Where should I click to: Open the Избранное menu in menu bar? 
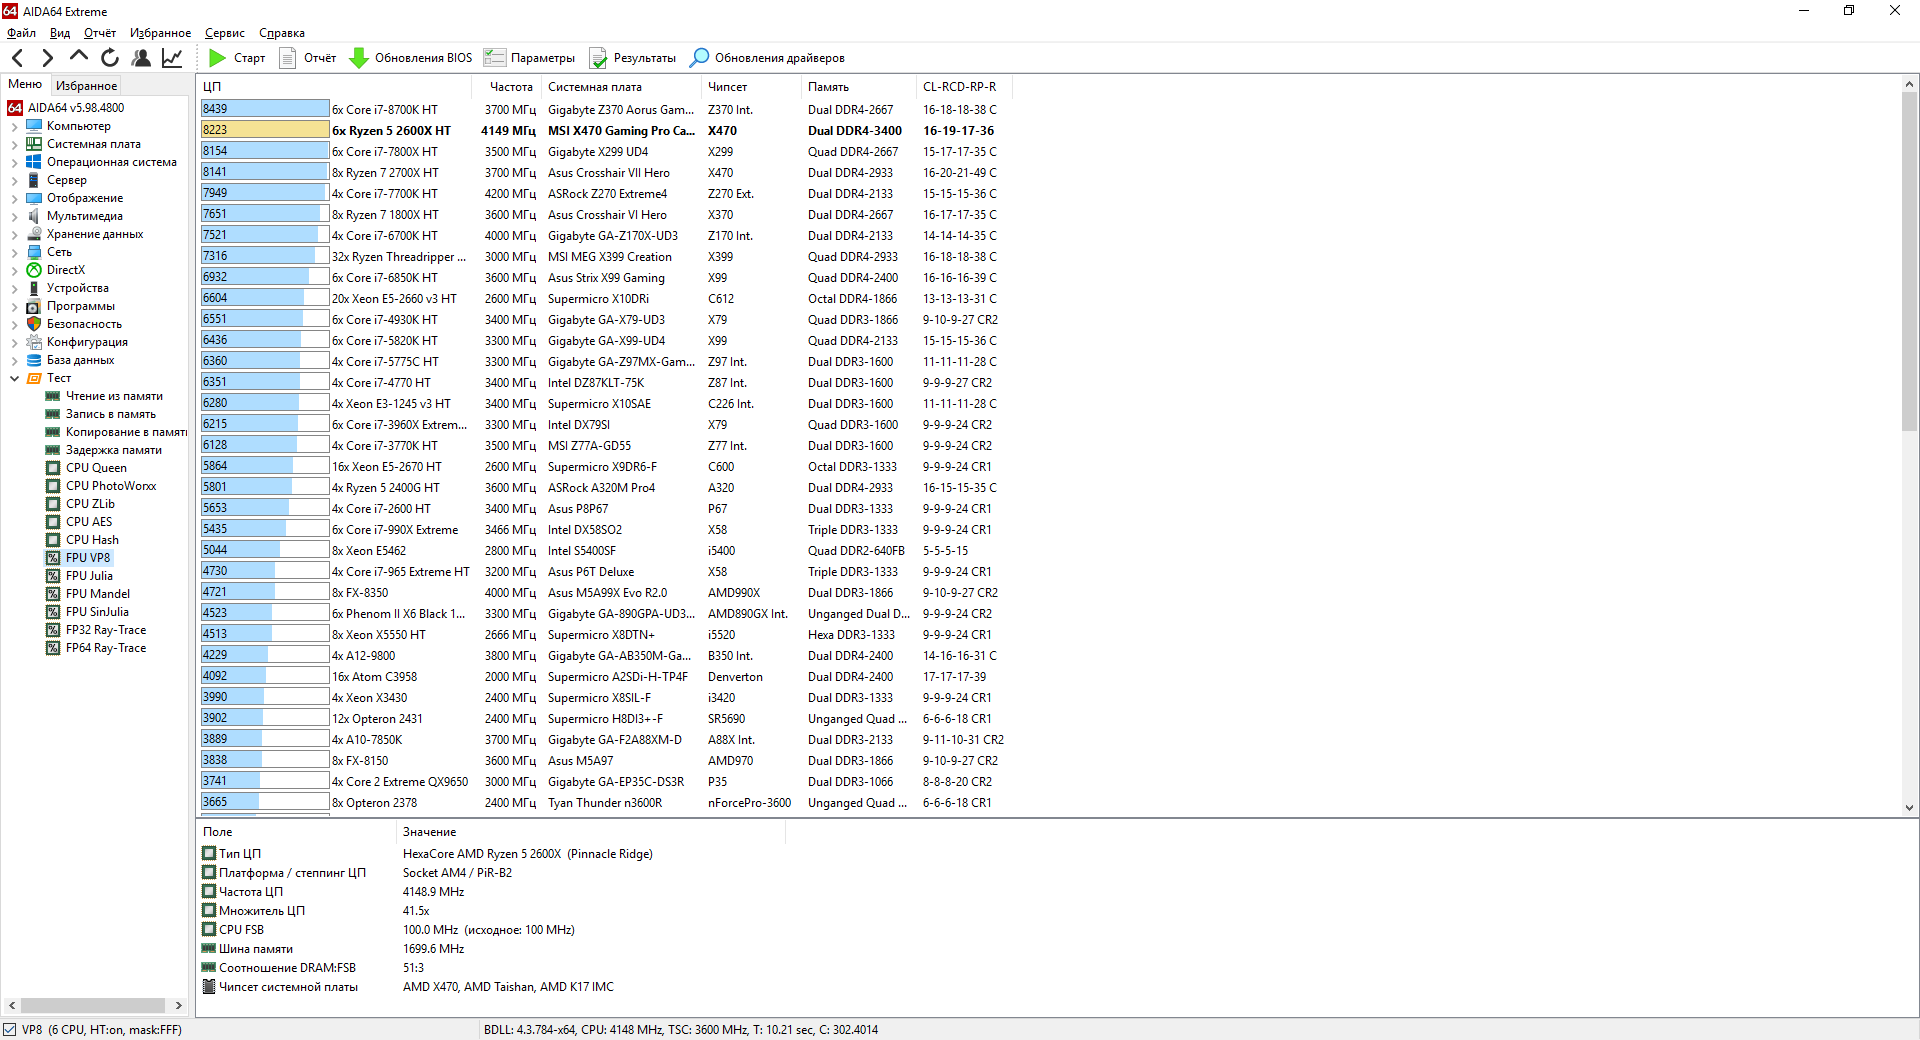tap(160, 33)
